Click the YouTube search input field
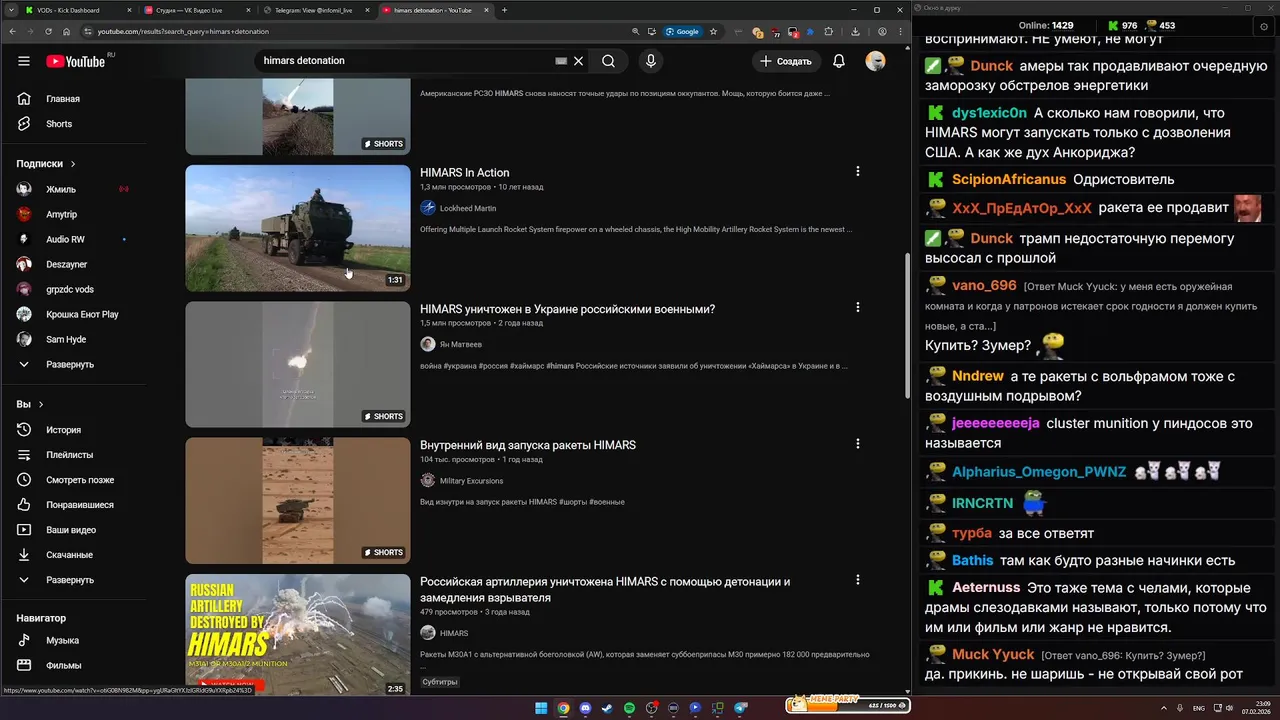The height and width of the screenshot is (720, 1280). (x=405, y=61)
